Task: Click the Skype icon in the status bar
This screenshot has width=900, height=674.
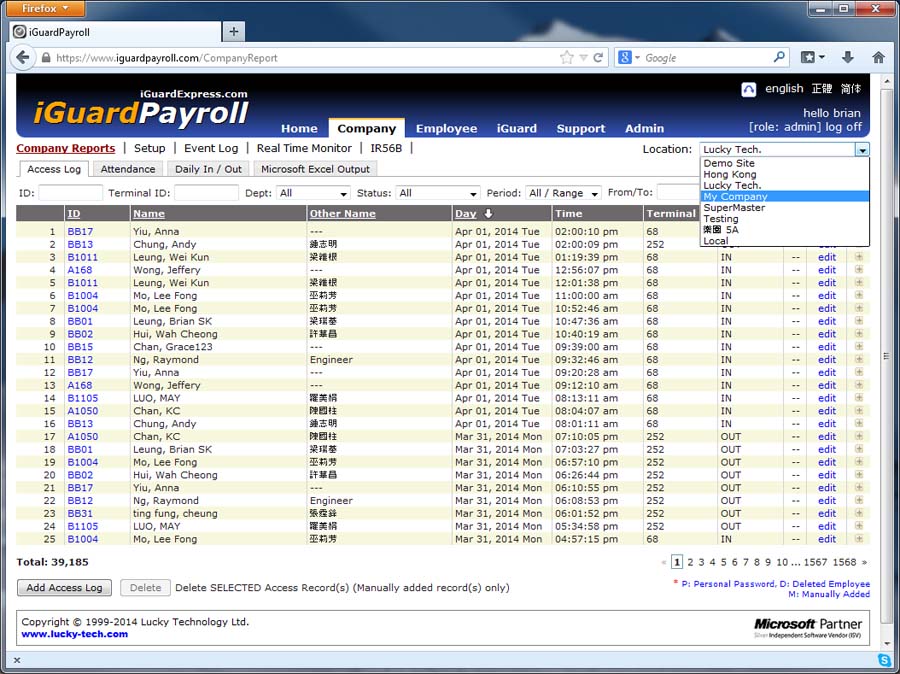Action: [885, 660]
